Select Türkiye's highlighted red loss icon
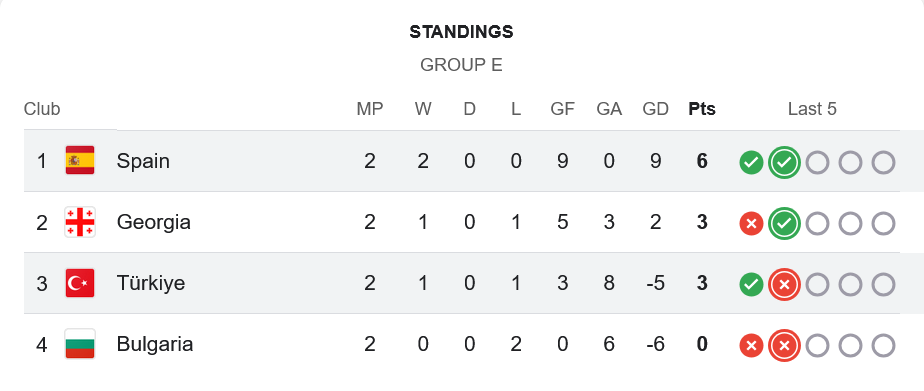This screenshot has width=924, height=391. pyautogui.click(x=784, y=285)
